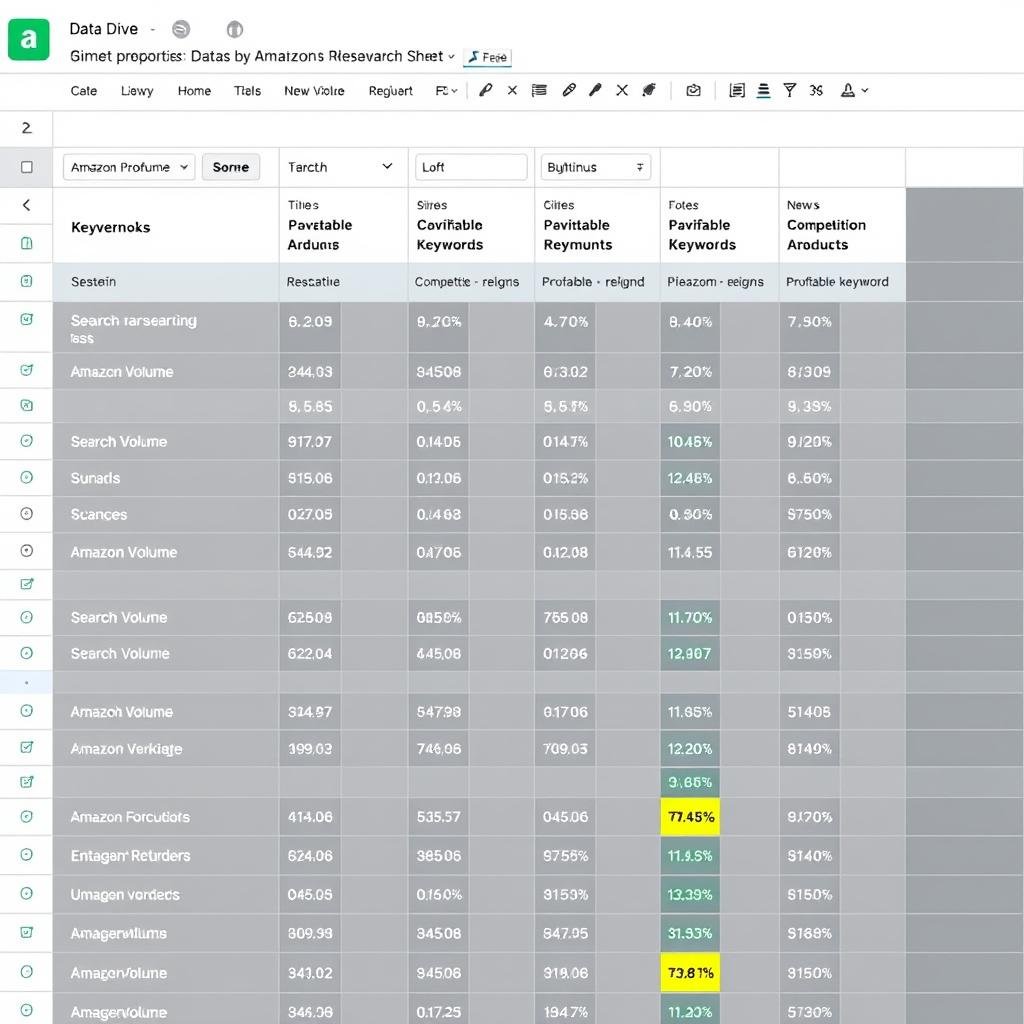Expand the Tarch dropdown selector

(x=342, y=167)
